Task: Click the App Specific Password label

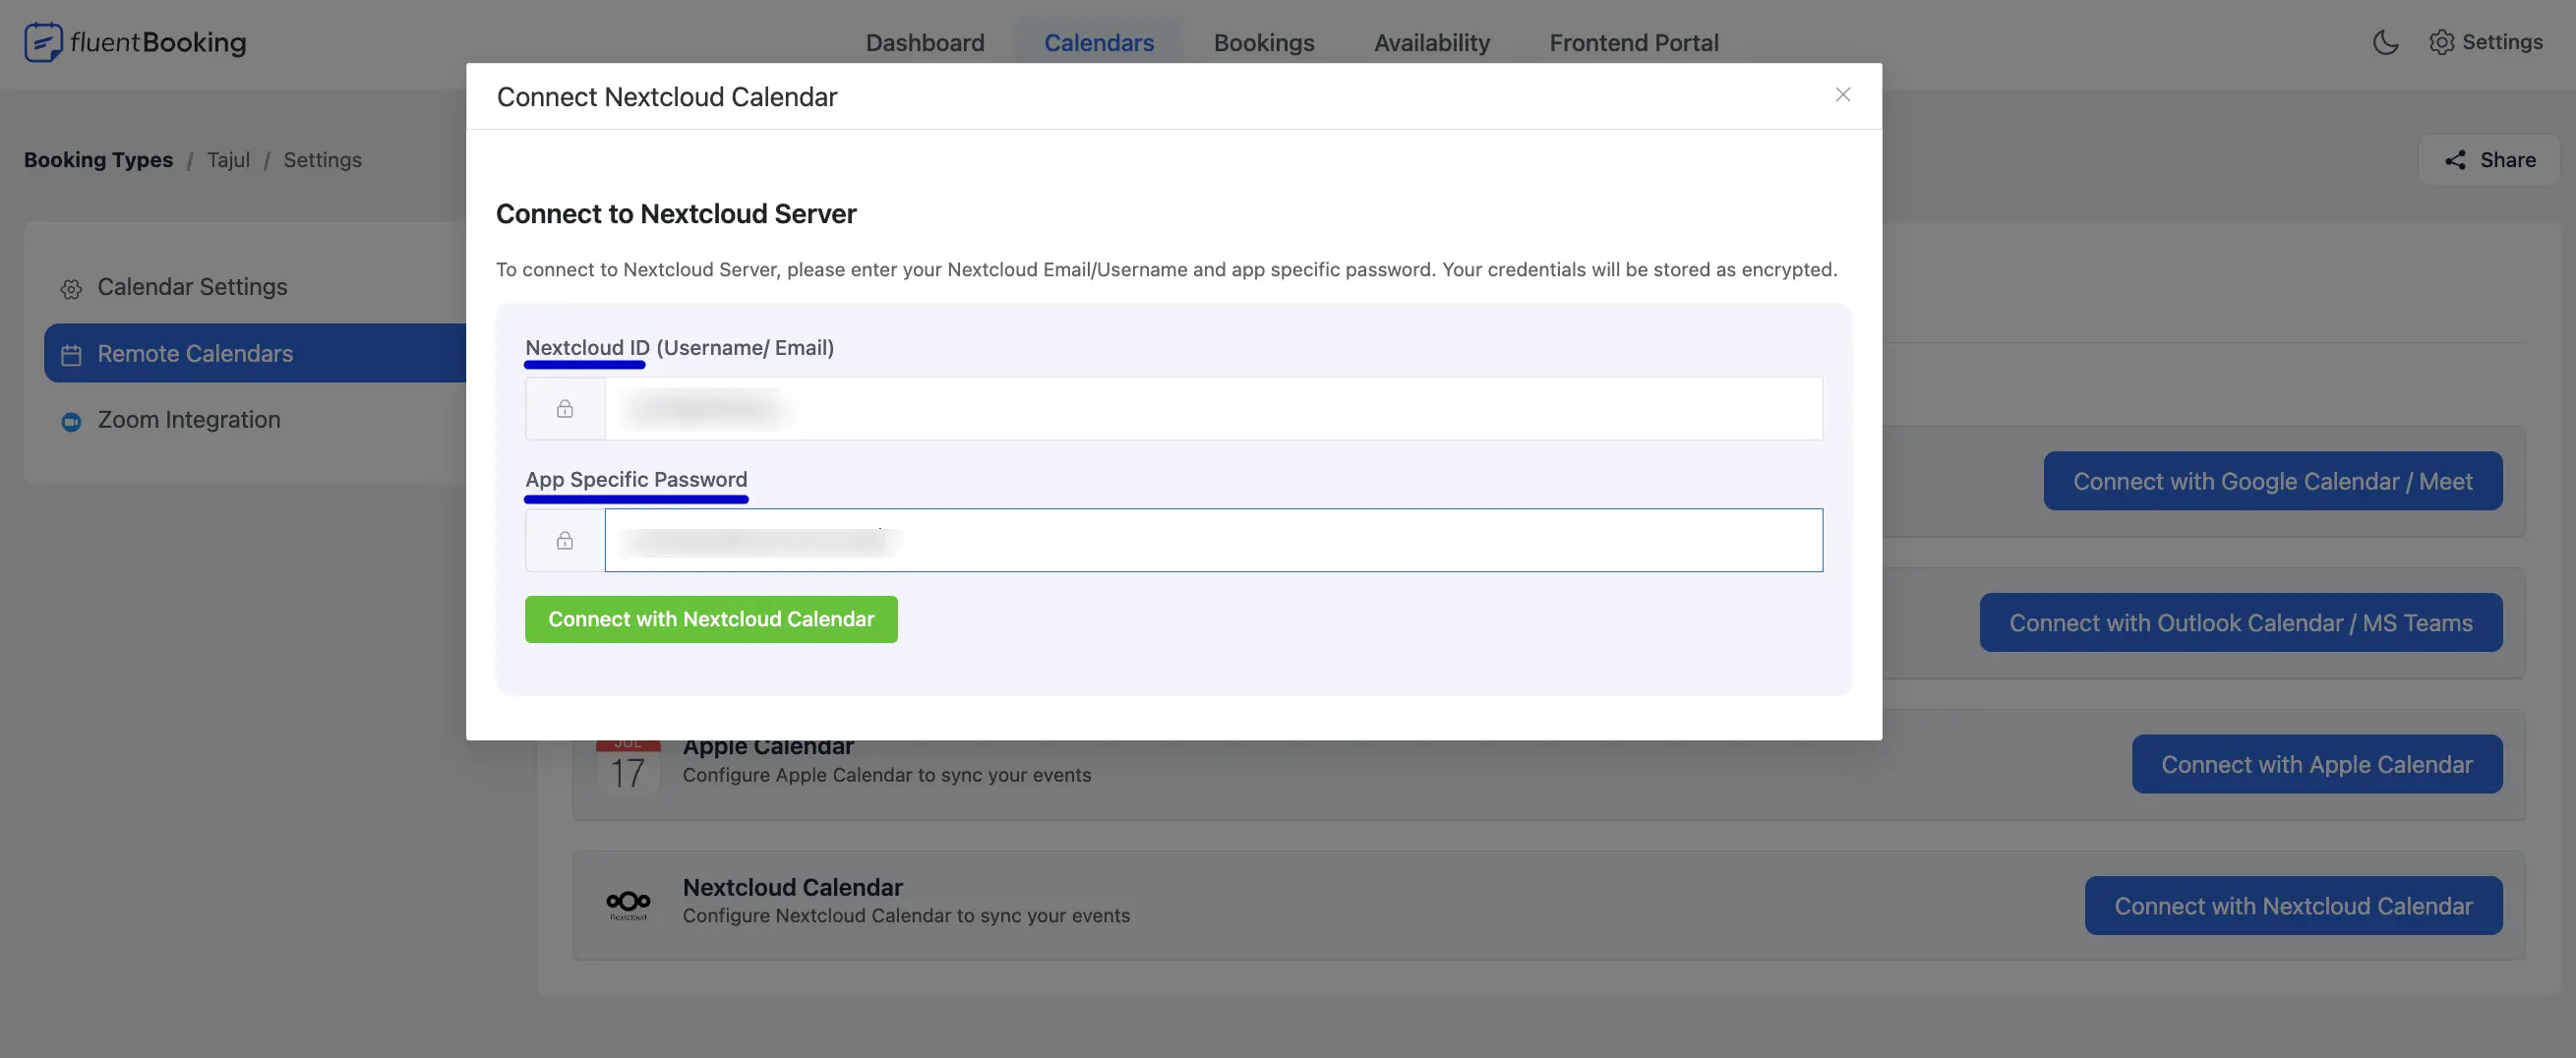Action: 636,479
